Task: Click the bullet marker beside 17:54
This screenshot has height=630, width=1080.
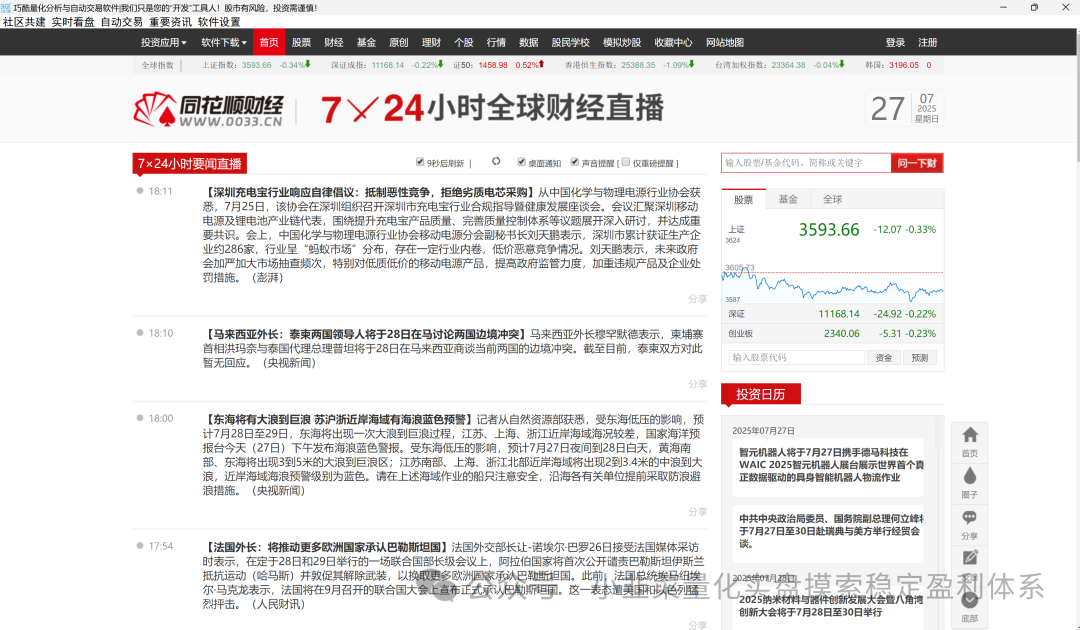Action: point(140,545)
